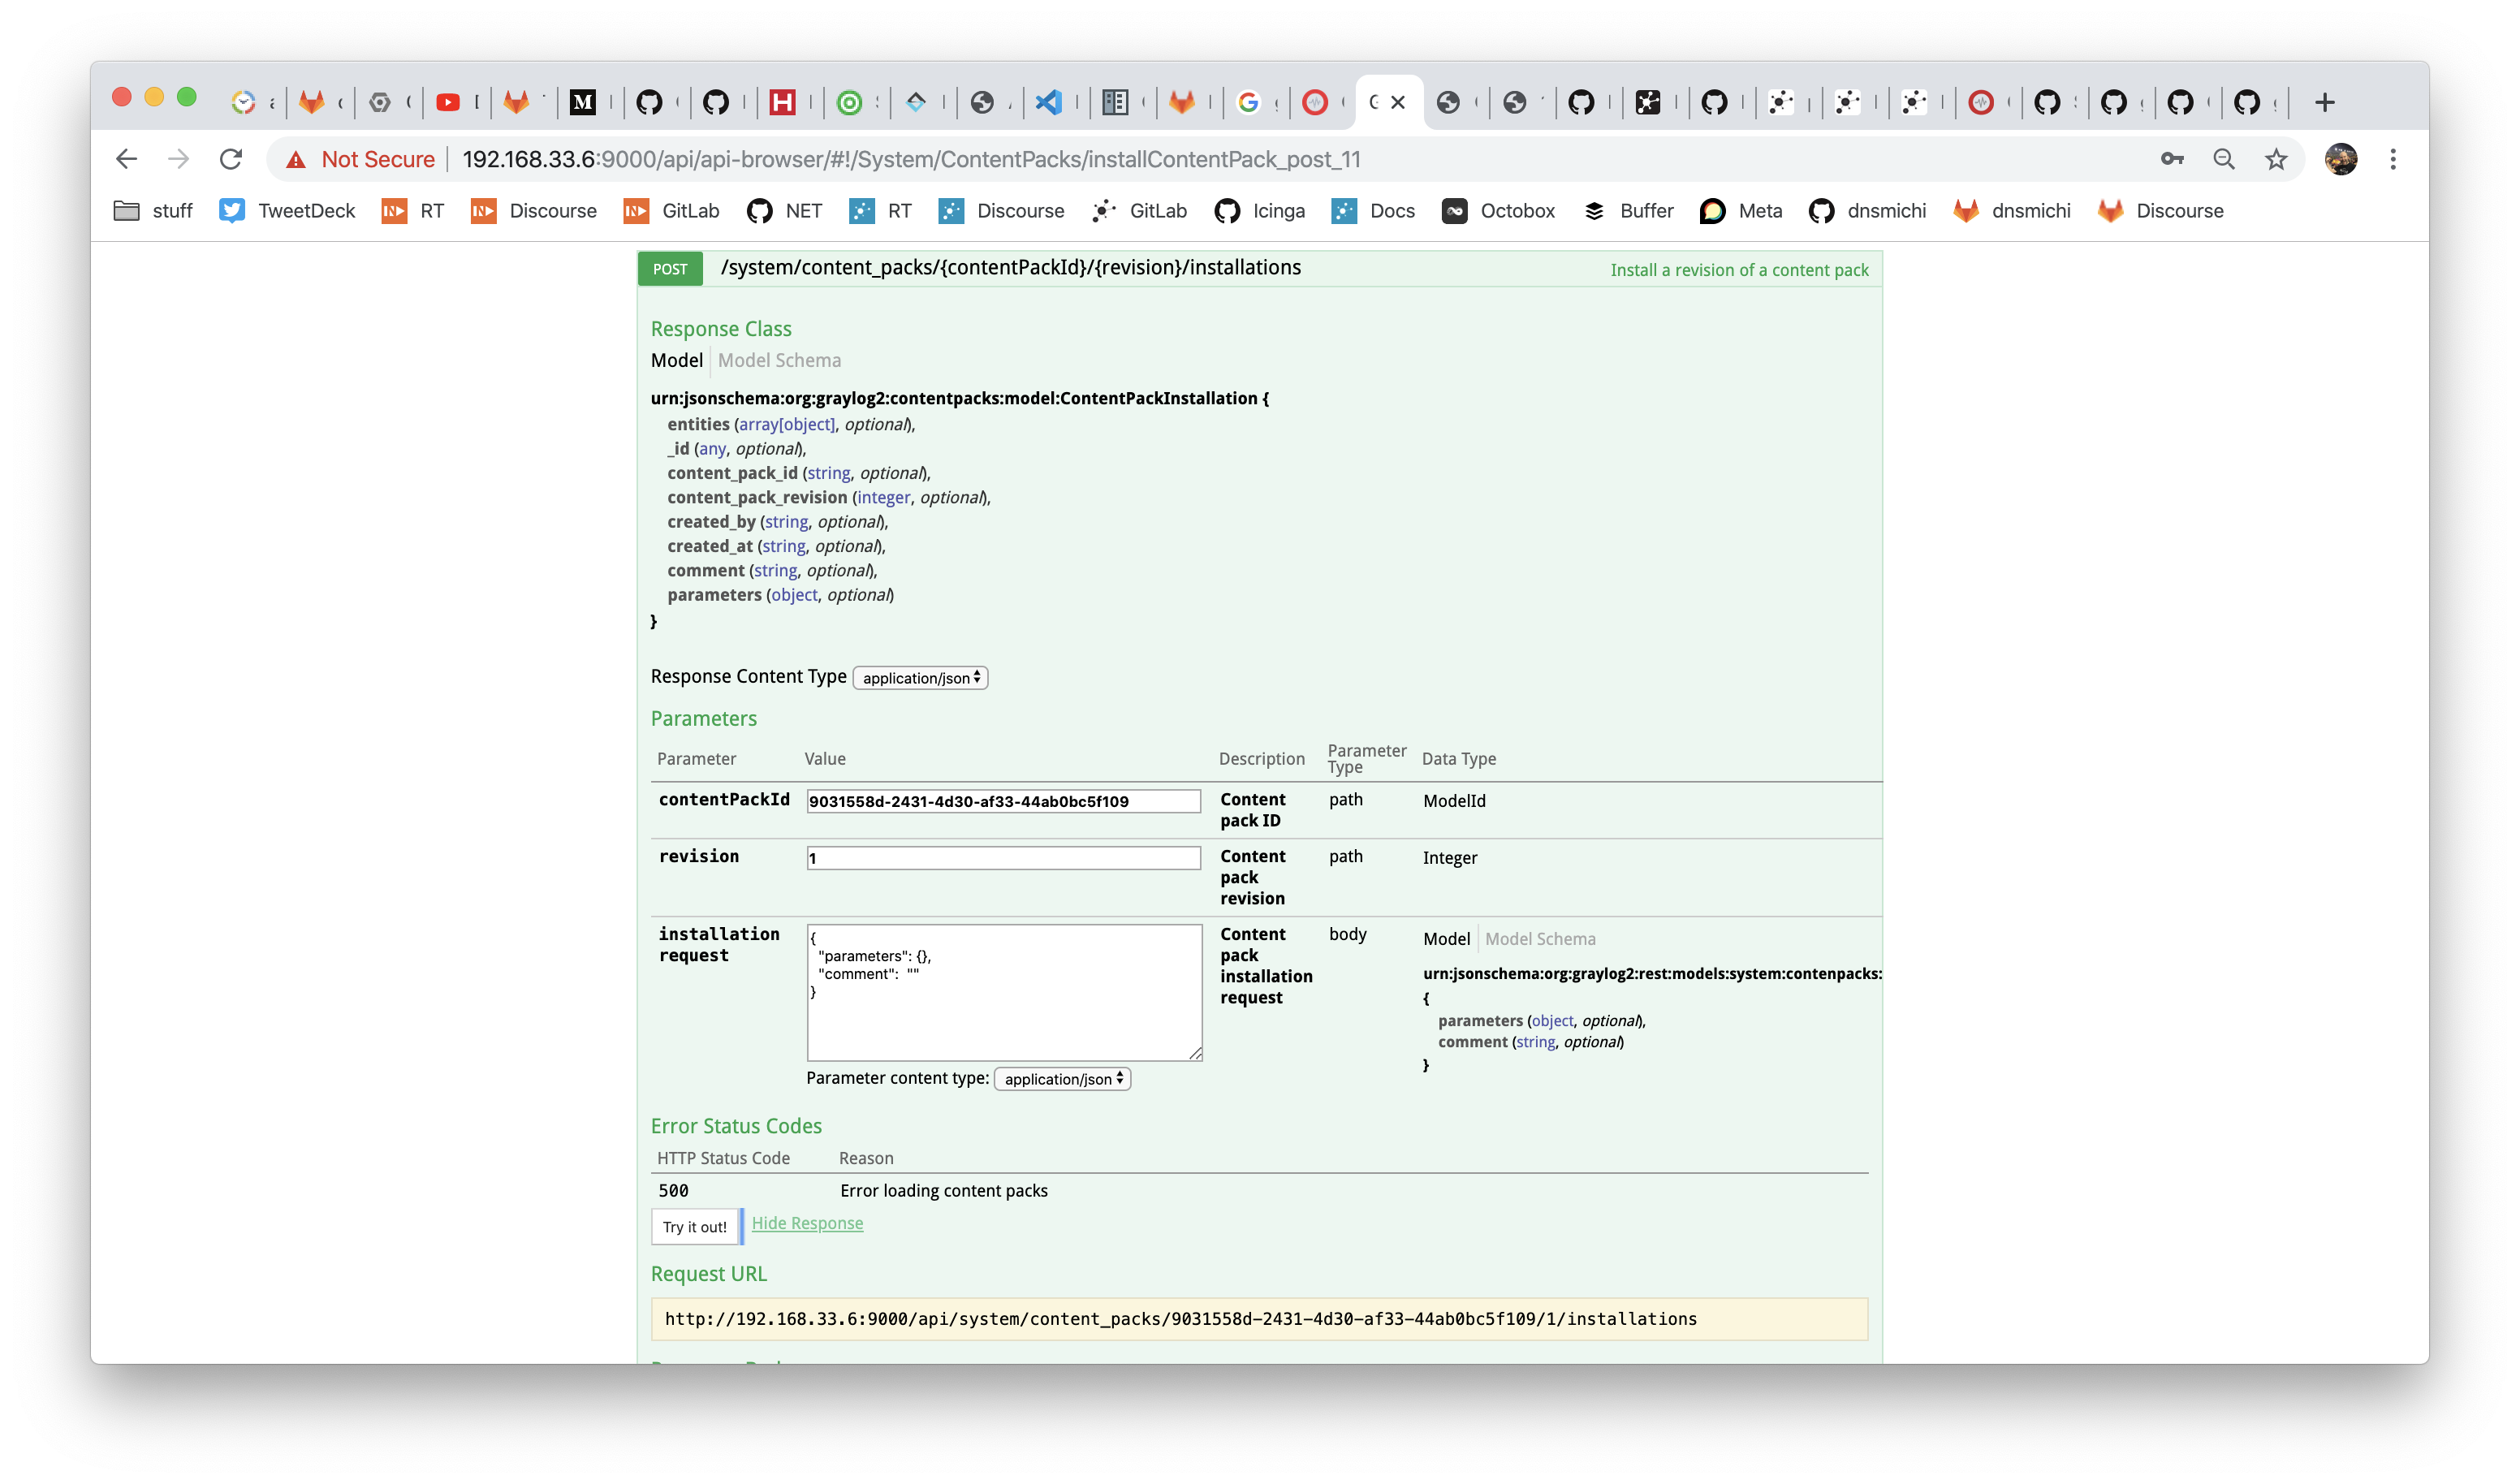
Task: Open the Icinga GitHub bookmark
Action: 1260,211
